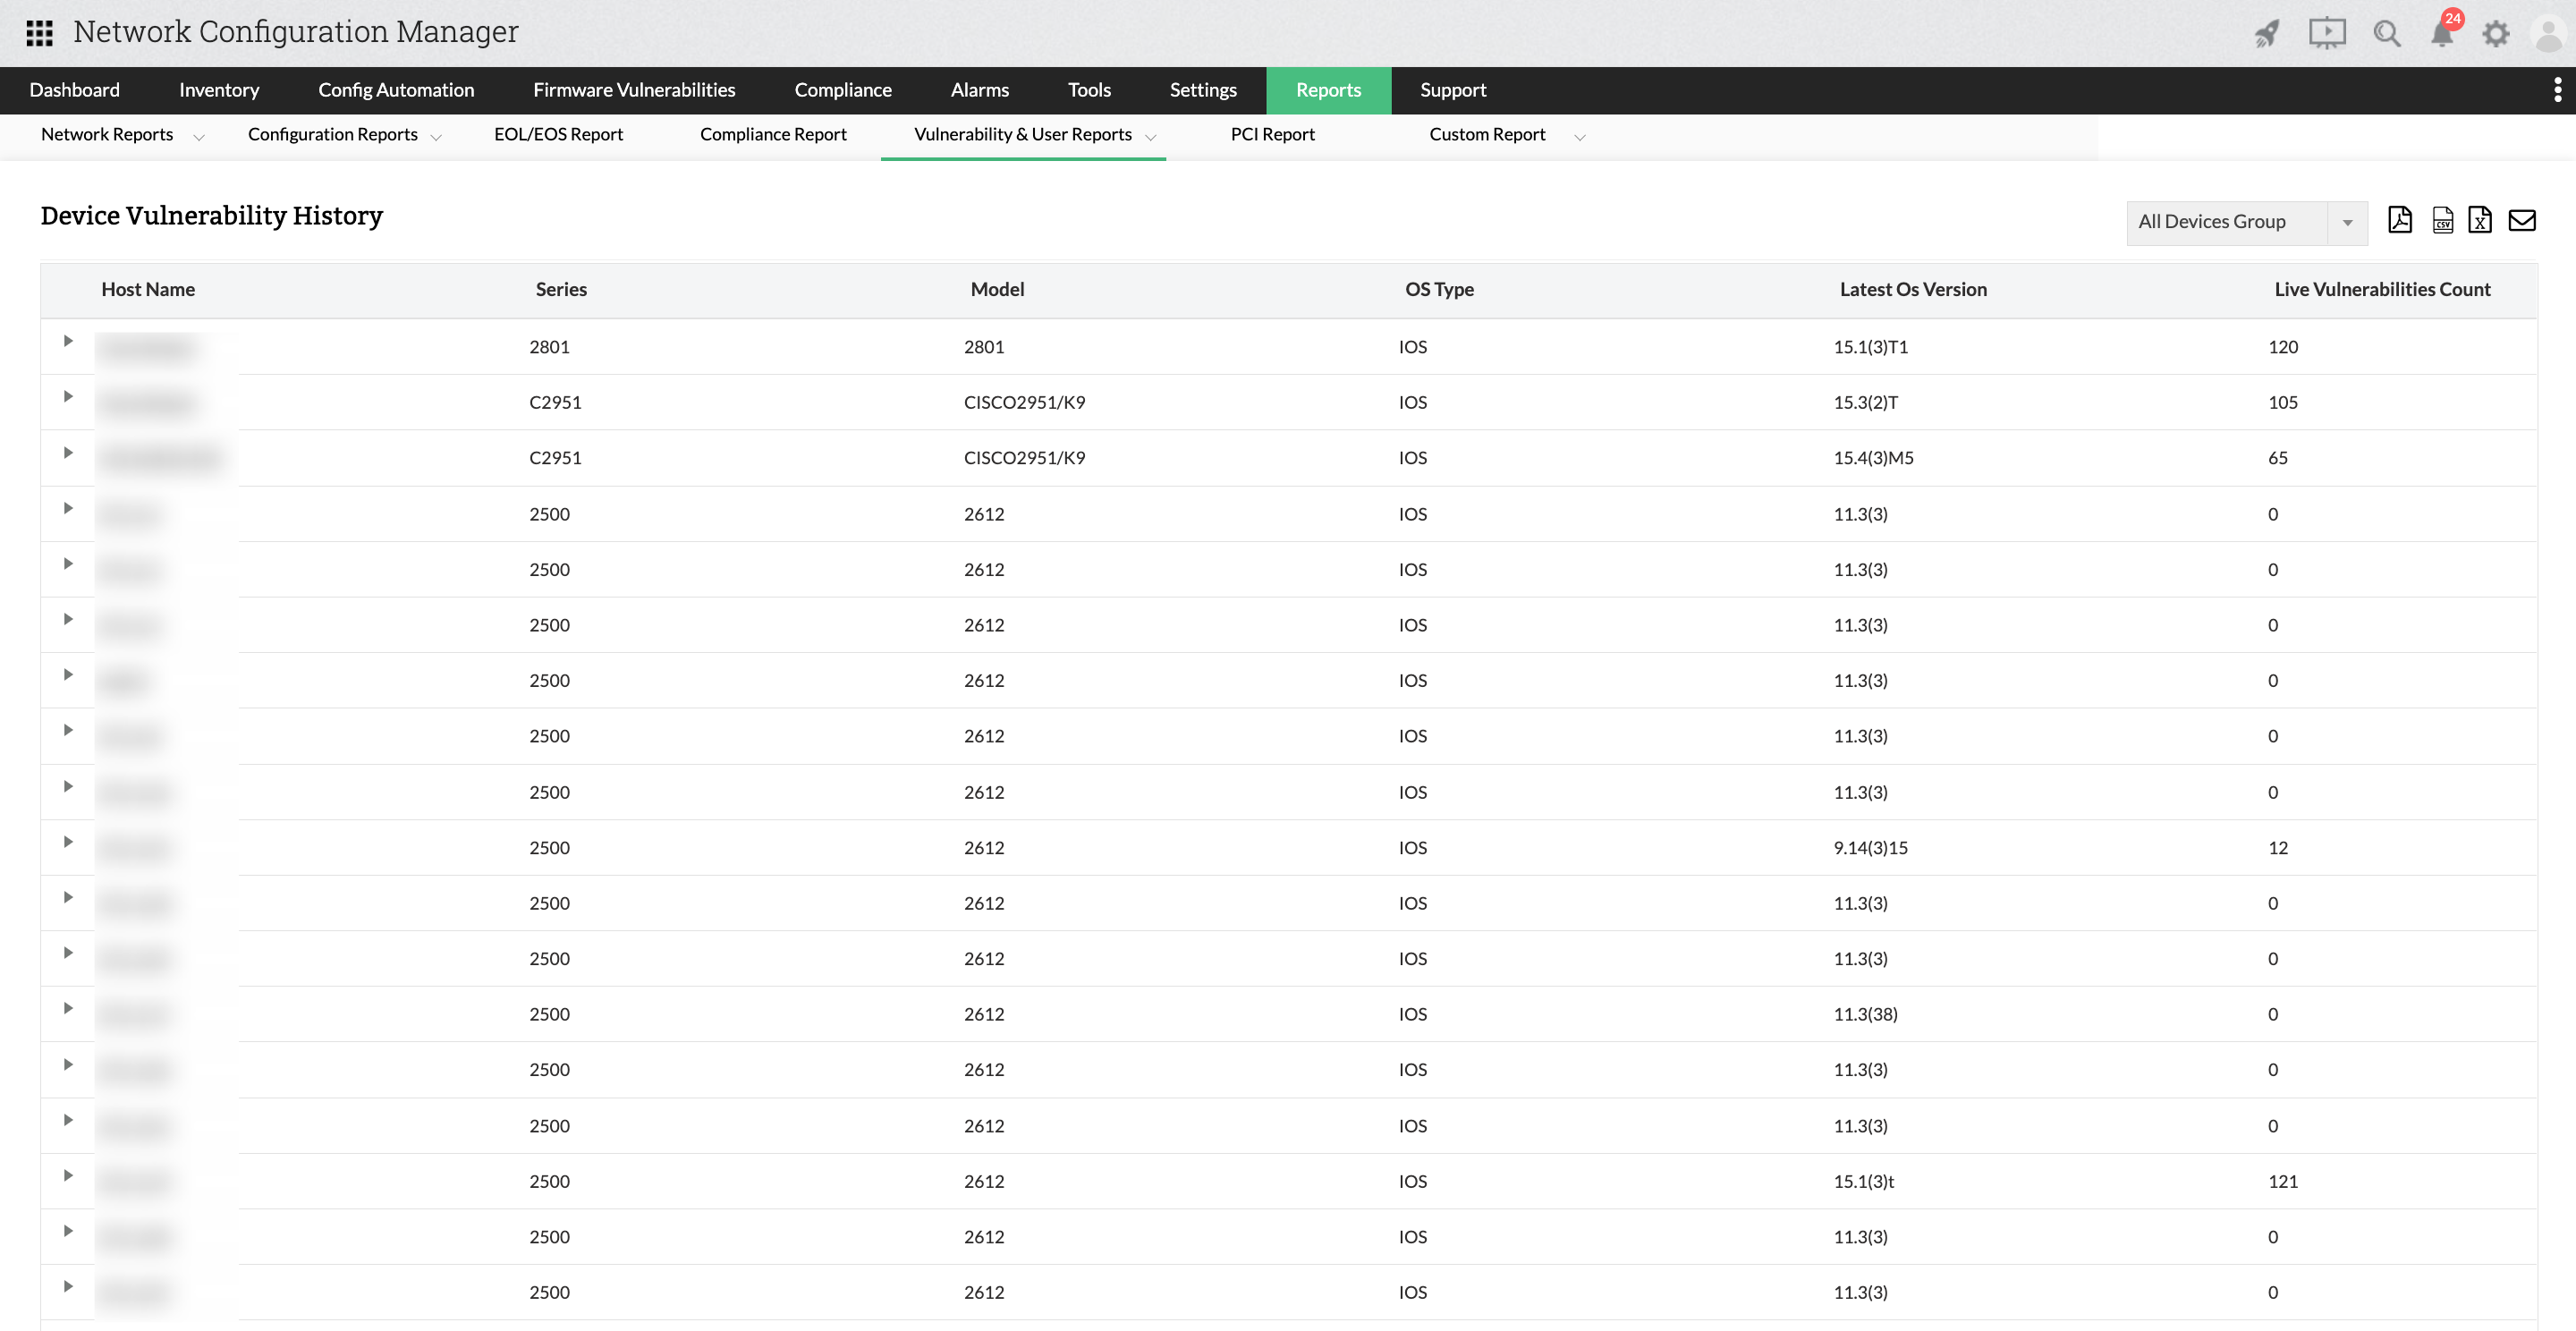Image resolution: width=2576 pixels, height=1331 pixels.
Task: Open the three-dot overflow menu
Action: [x=2557, y=90]
